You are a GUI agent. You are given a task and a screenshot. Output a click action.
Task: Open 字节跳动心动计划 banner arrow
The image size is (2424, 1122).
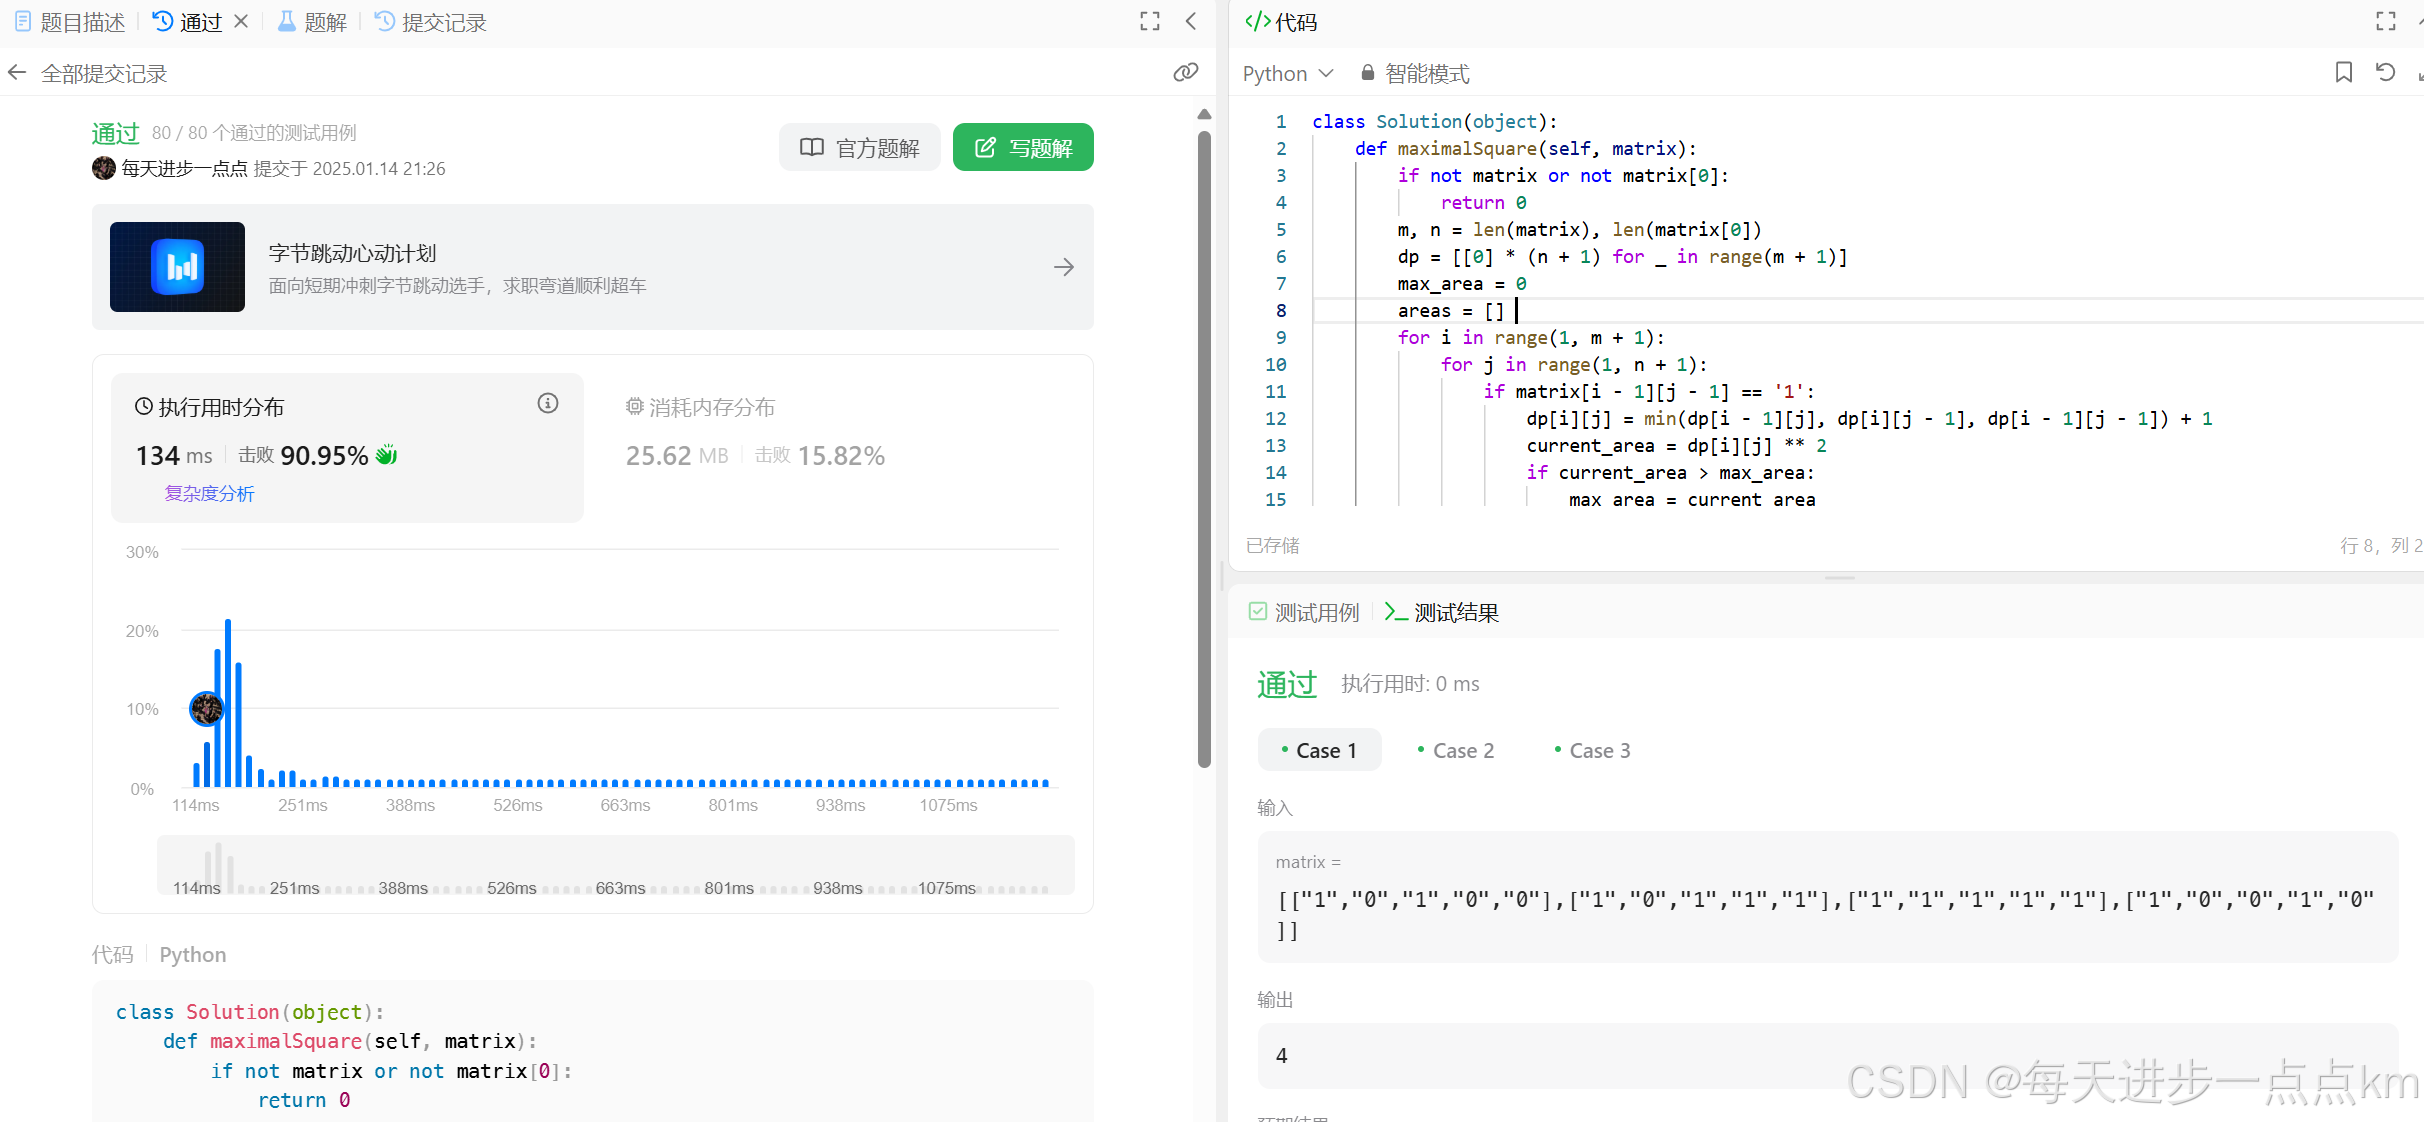click(x=1063, y=267)
